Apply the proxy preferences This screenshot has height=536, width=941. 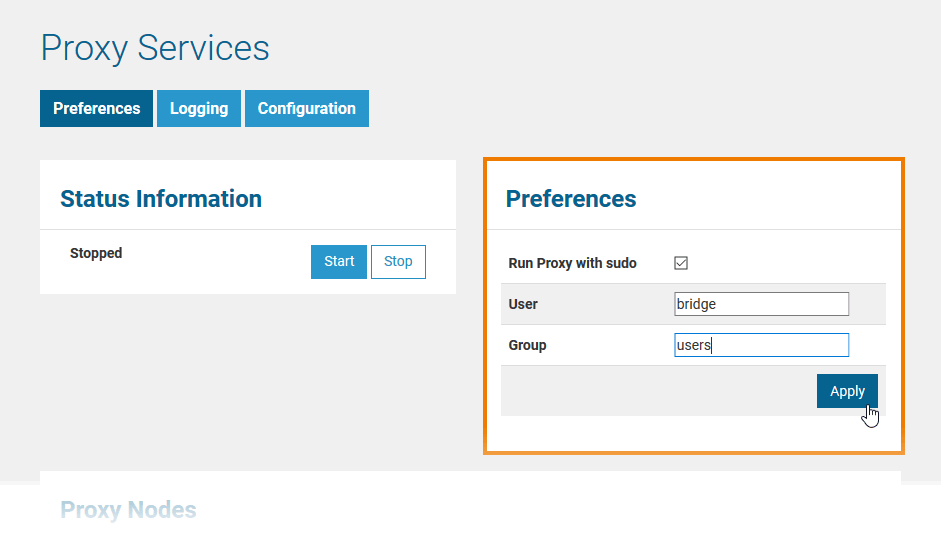click(x=847, y=391)
